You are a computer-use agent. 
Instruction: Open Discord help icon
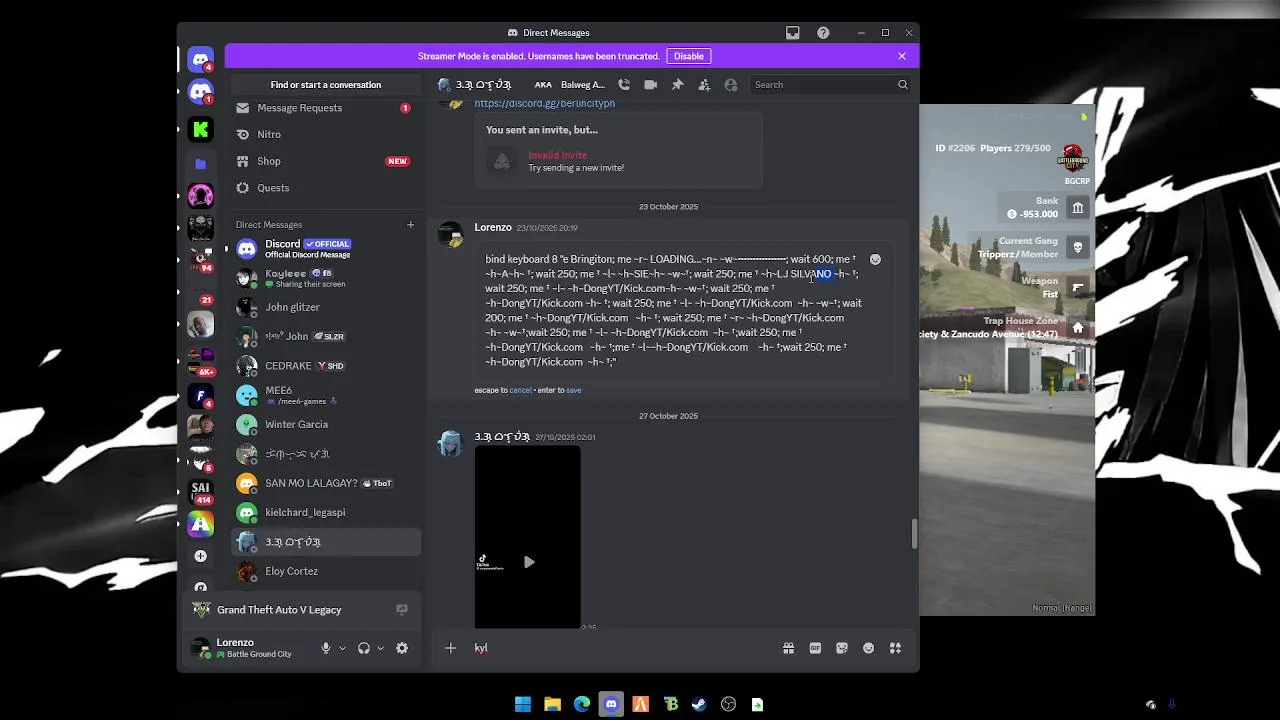coord(823,33)
